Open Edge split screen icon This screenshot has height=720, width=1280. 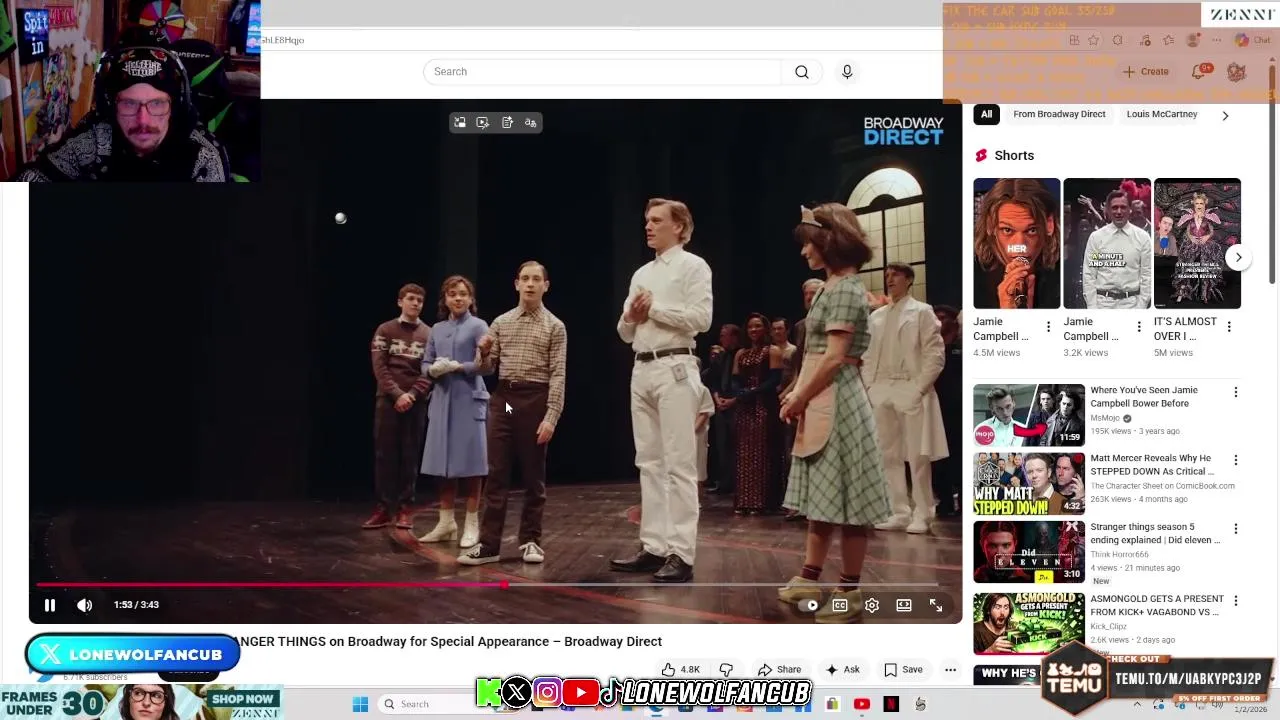tap(1073, 40)
